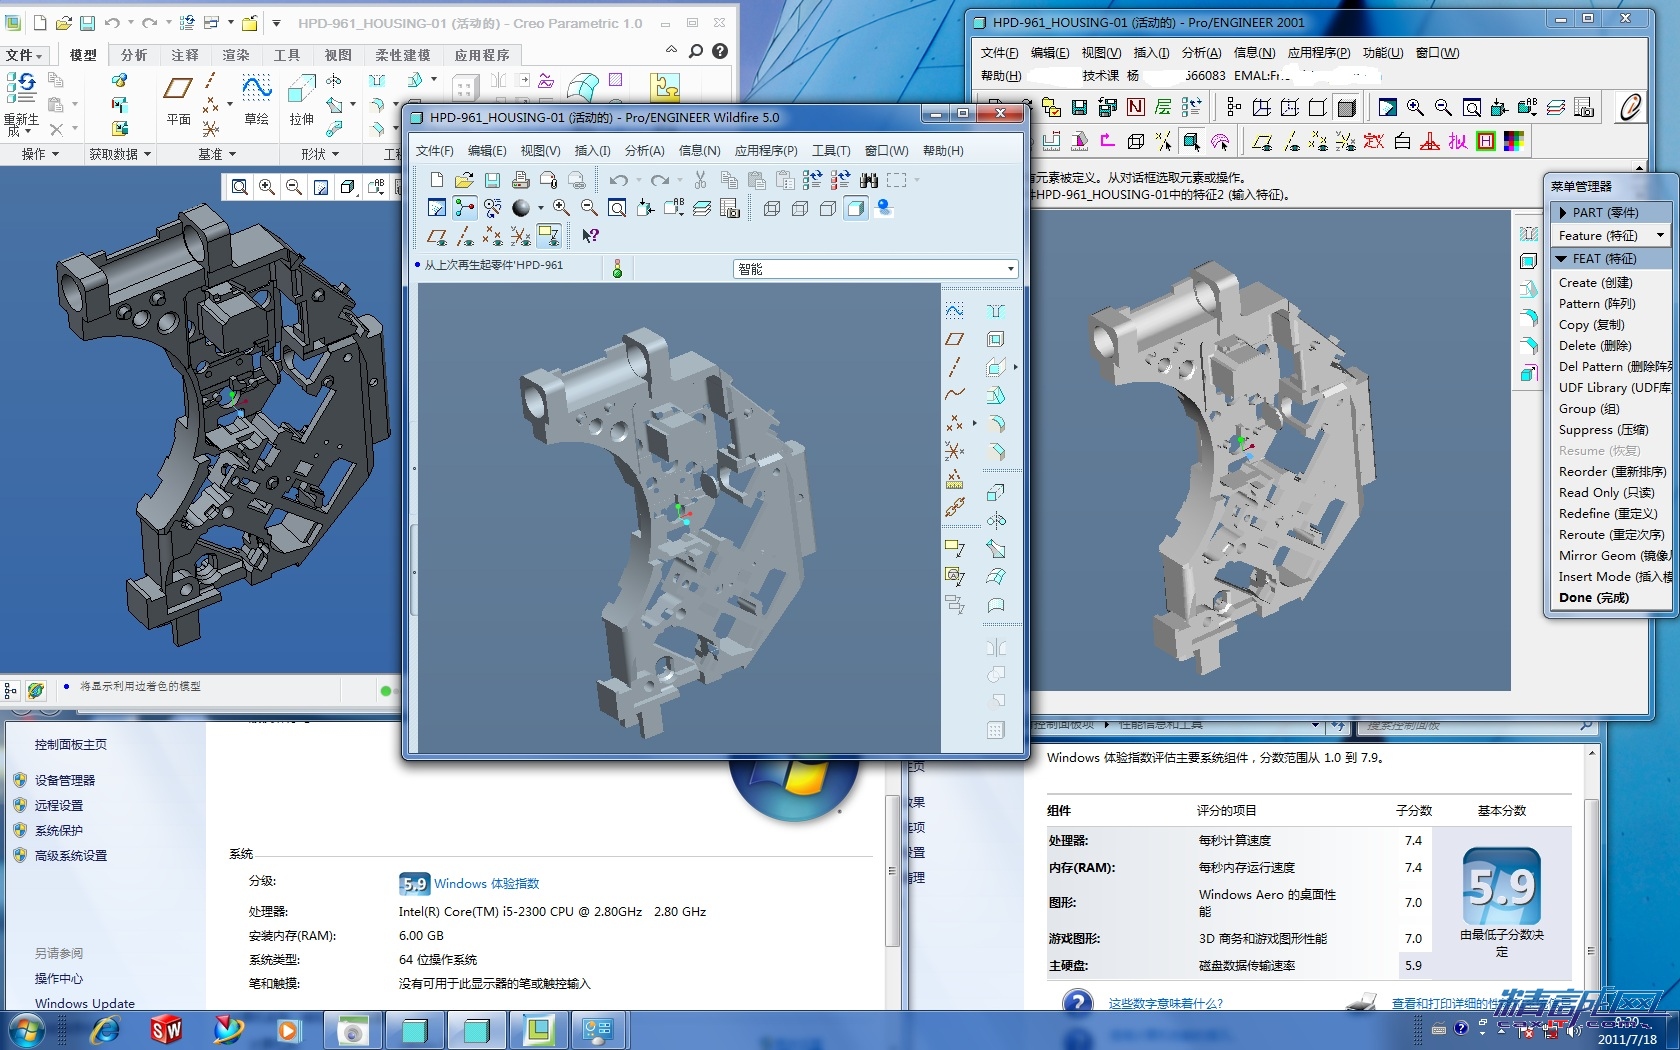Viewport: 1680px width, 1050px height.
Task: Toggle shaded display in Pro/E 2001 toolbar
Action: click(x=1345, y=107)
